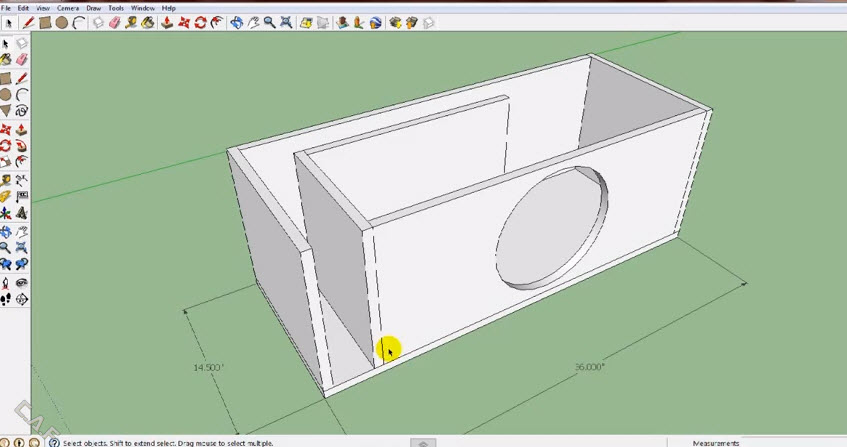
Task: Open the Edit menu
Action: (x=23, y=8)
